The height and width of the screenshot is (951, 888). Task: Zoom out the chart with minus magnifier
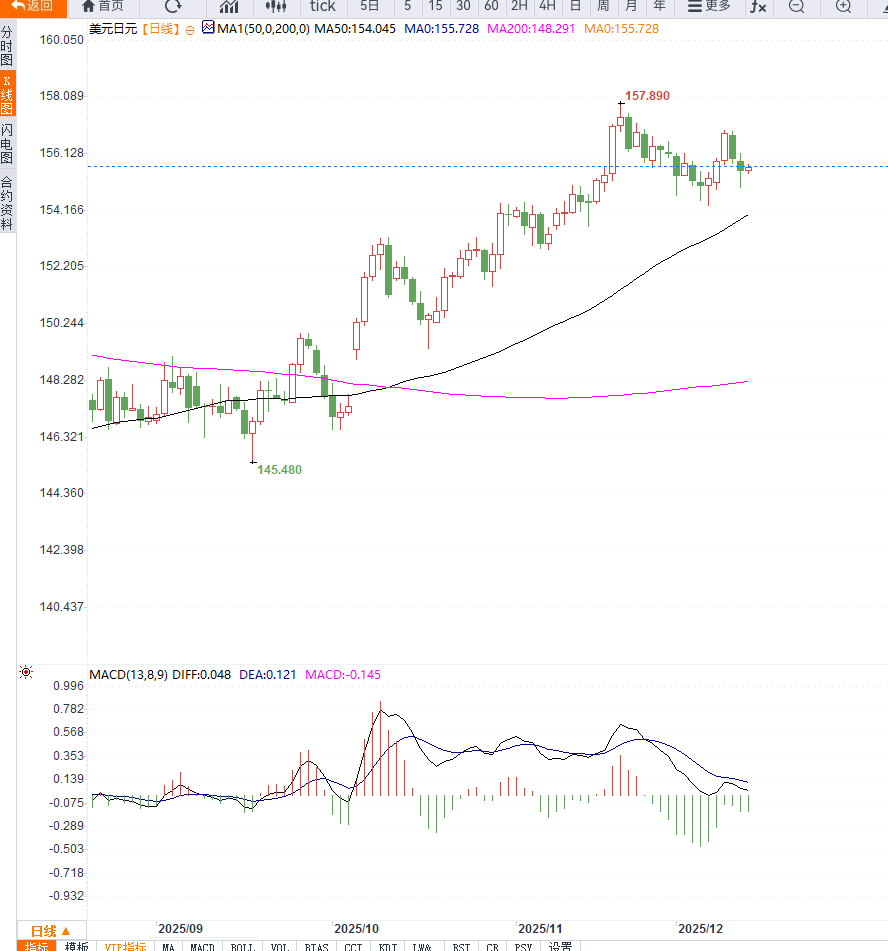pos(796,7)
